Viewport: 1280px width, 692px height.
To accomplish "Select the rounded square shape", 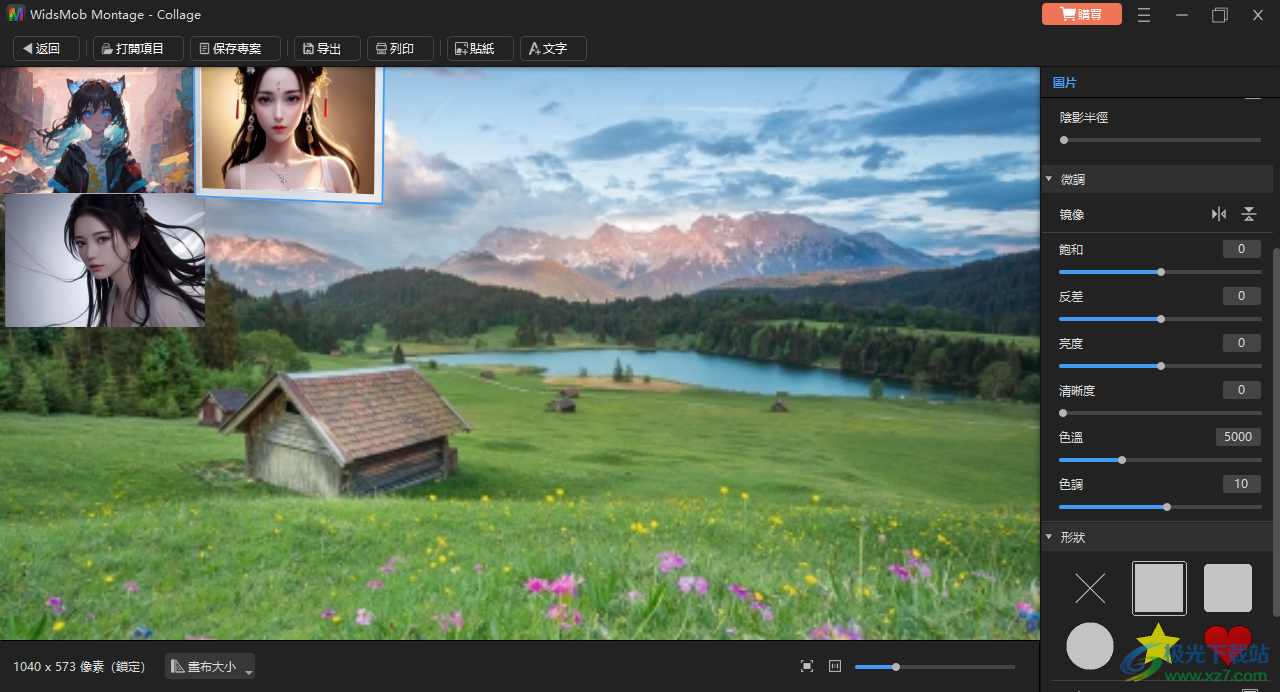I will tap(1227, 588).
